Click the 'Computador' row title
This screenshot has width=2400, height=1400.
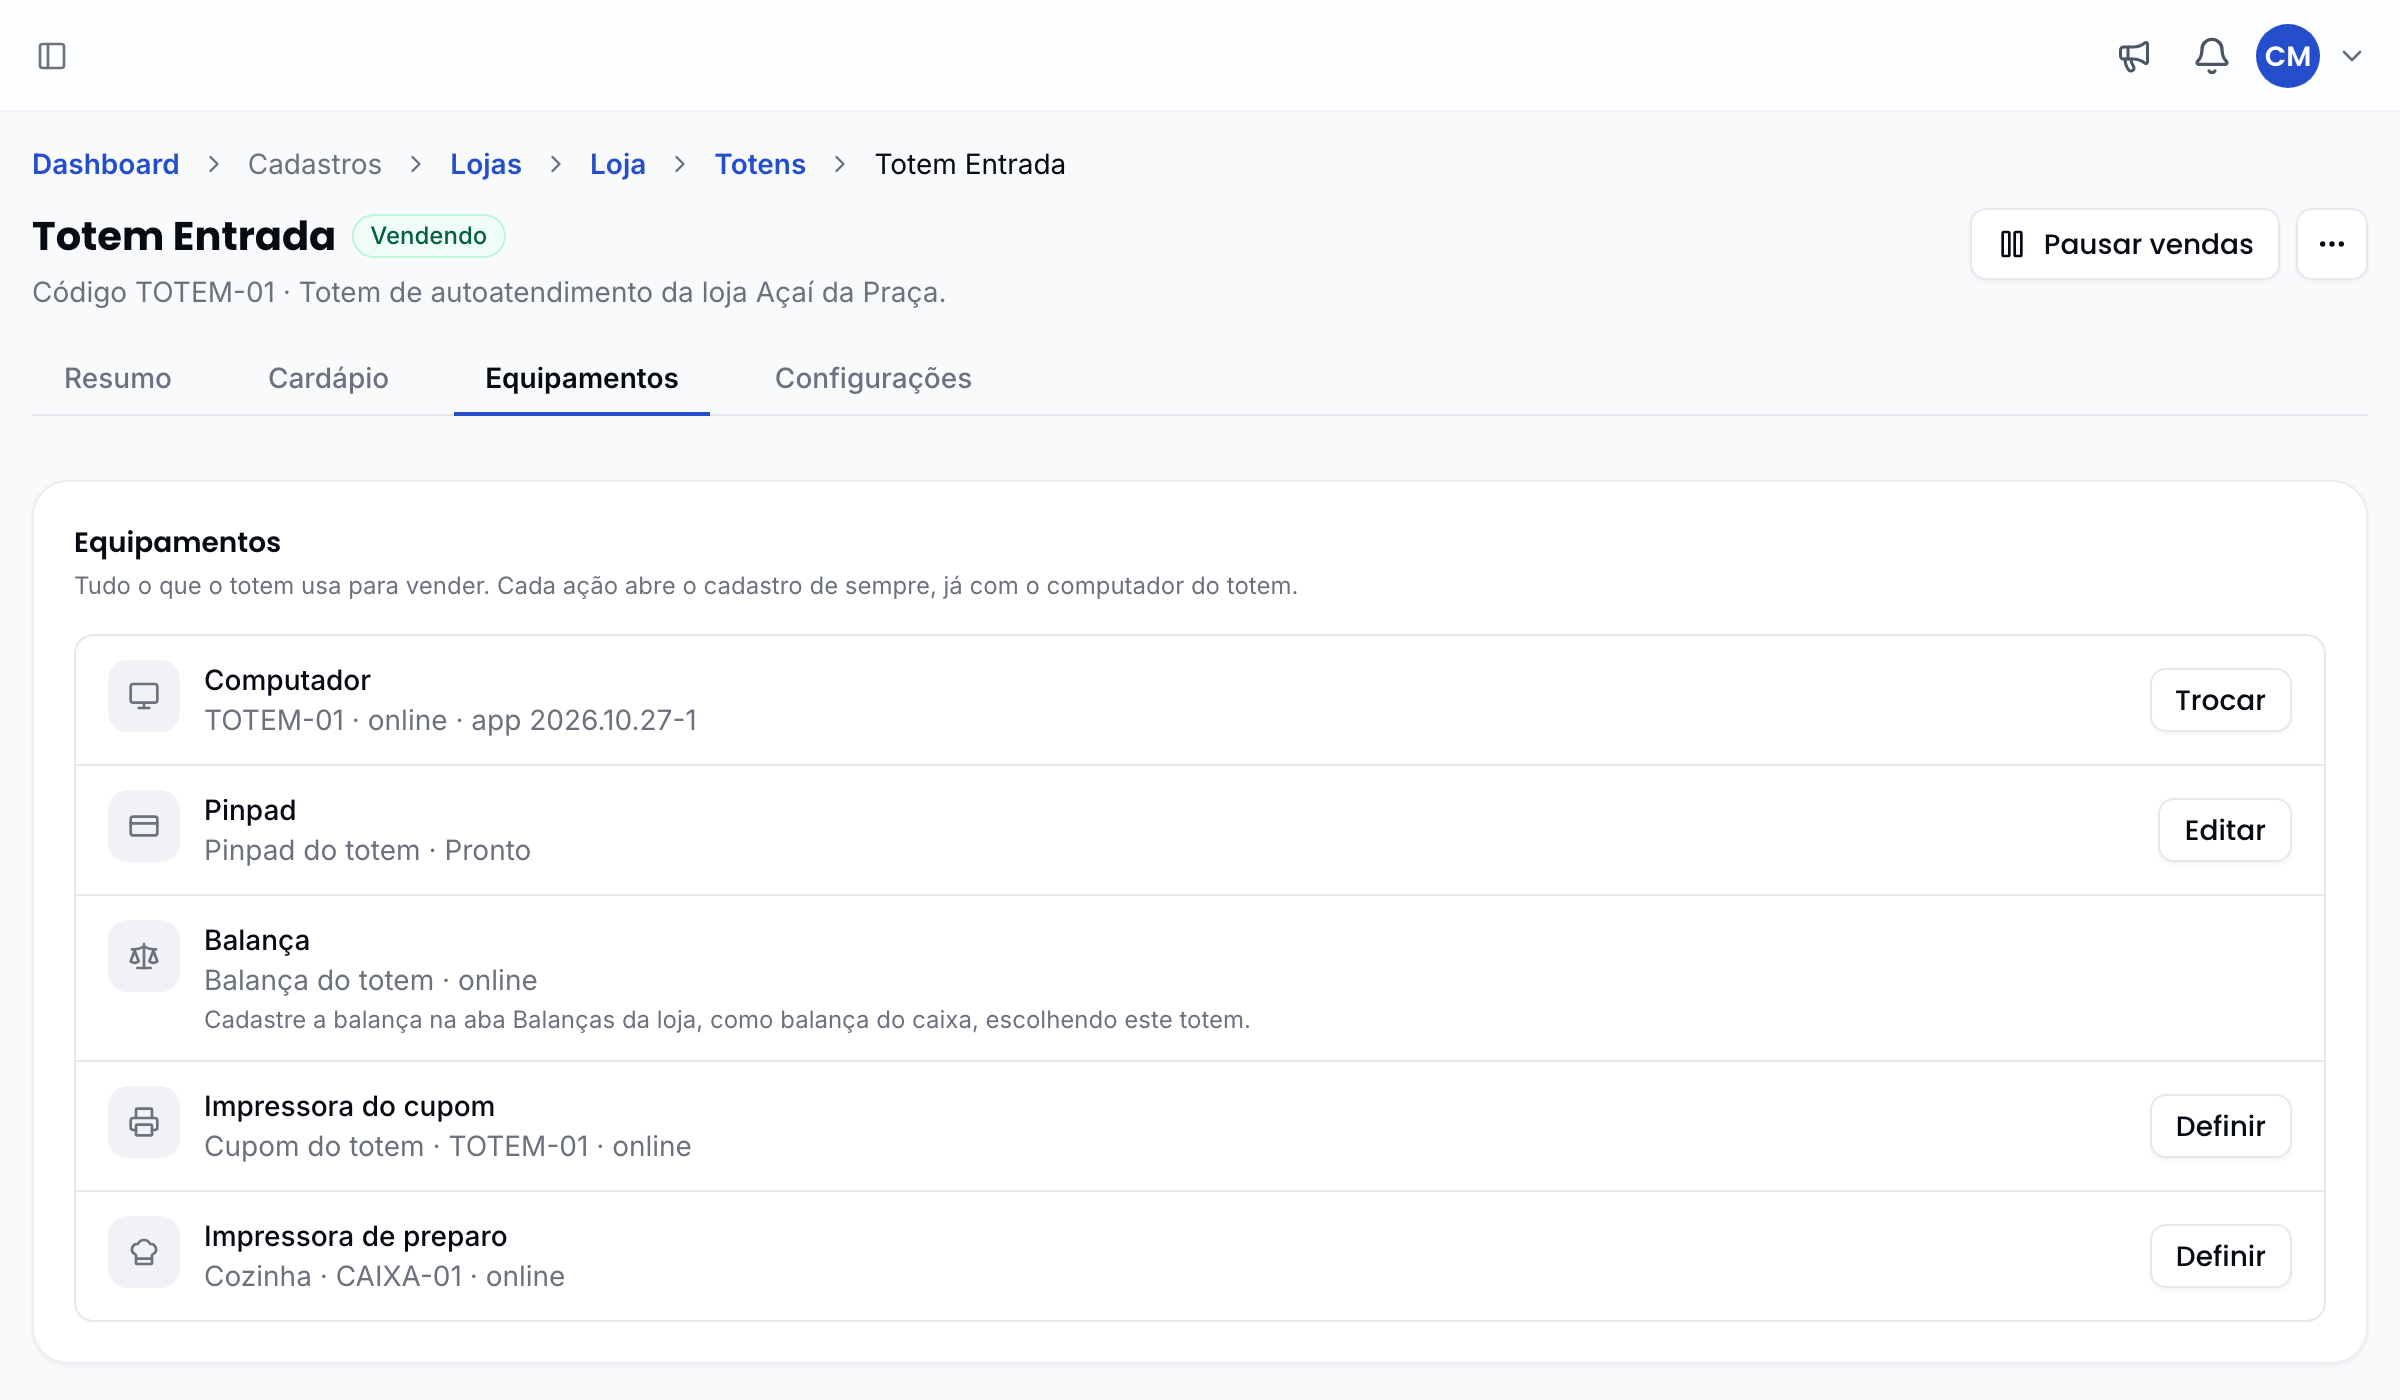pos(287,680)
